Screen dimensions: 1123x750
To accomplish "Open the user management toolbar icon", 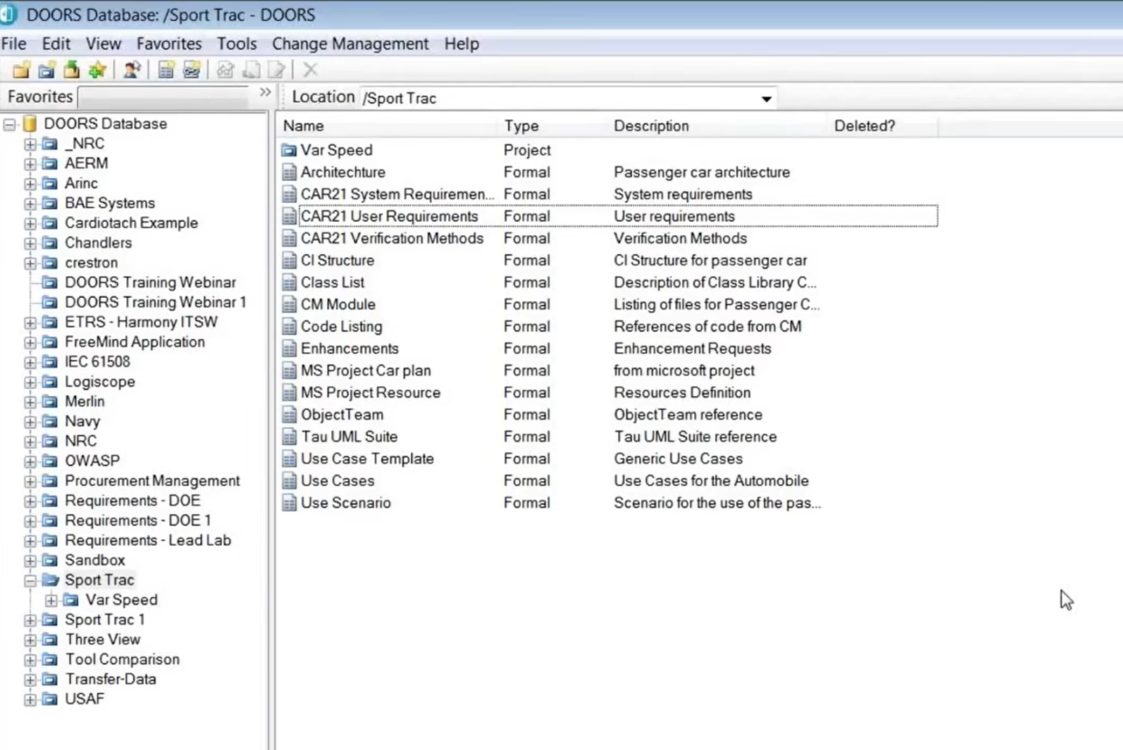I will pyautogui.click(x=132, y=69).
